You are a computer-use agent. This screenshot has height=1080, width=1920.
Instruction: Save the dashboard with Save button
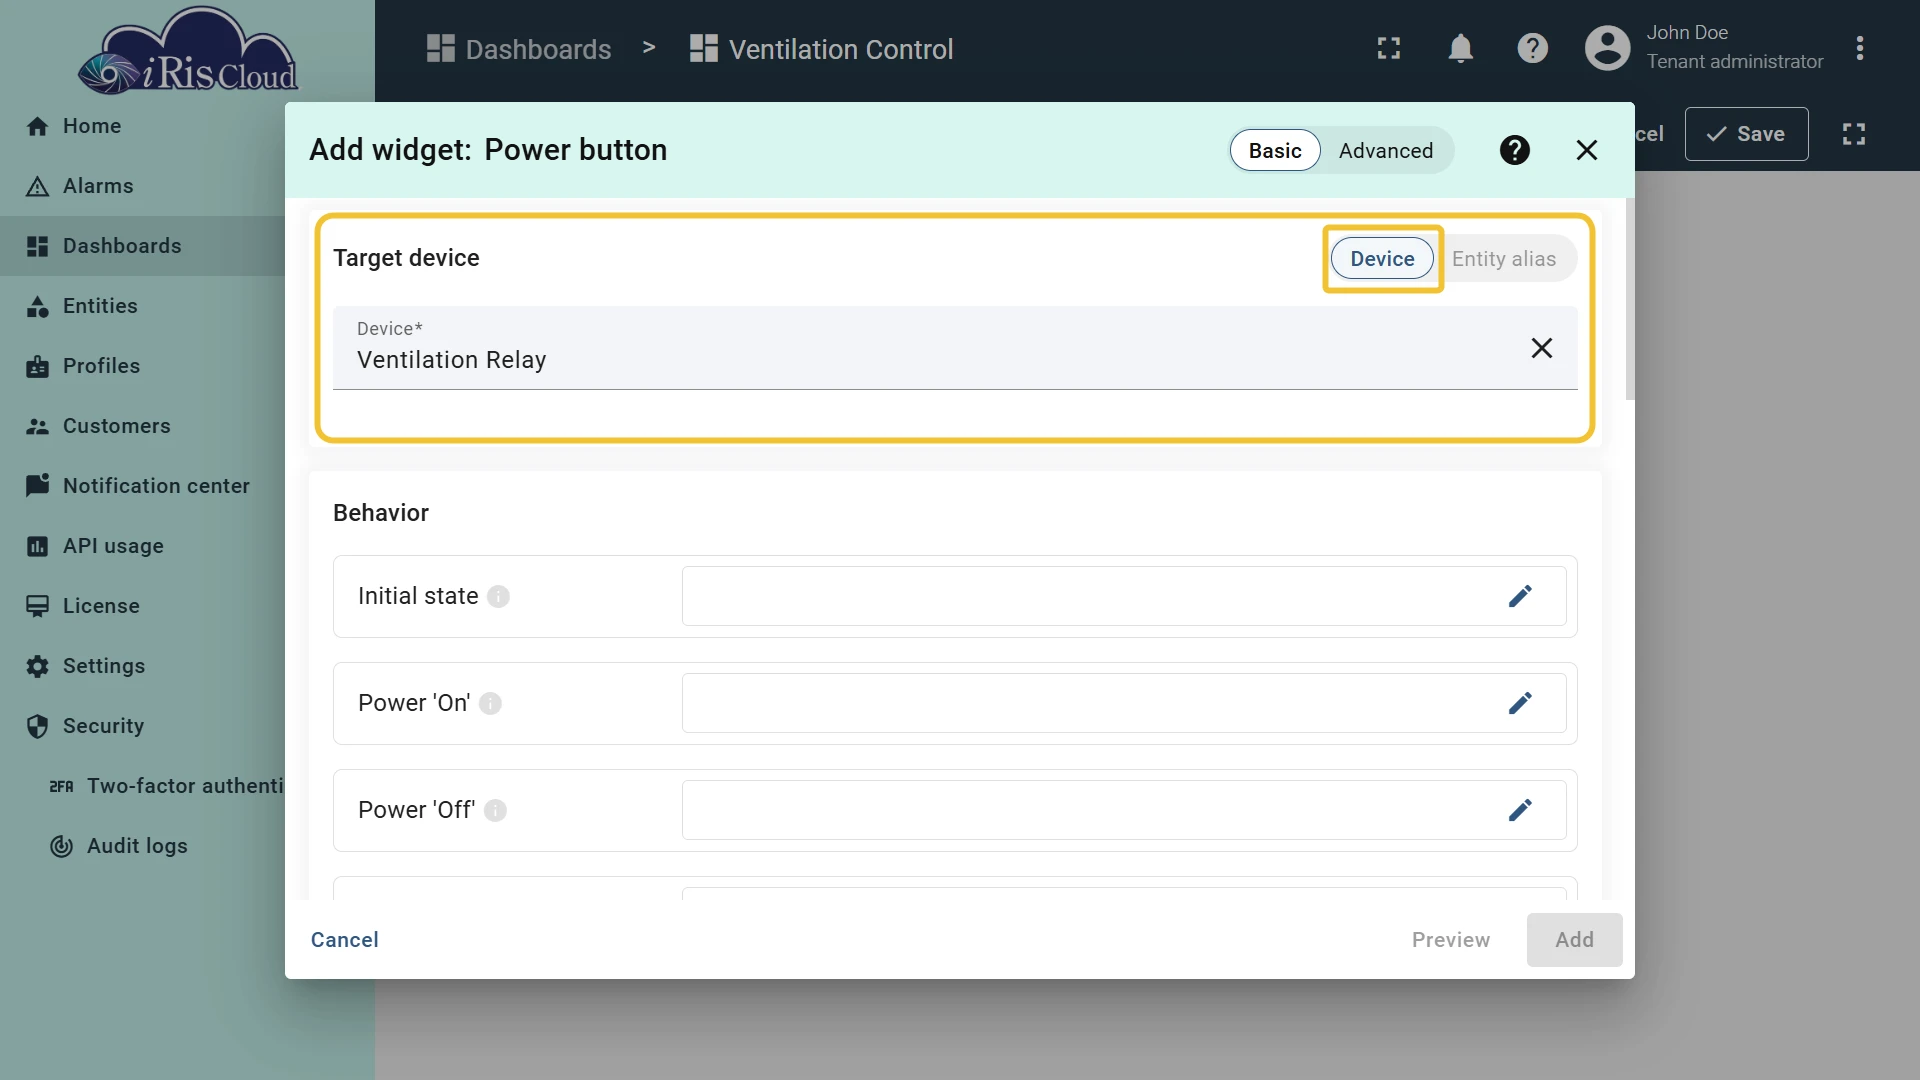(x=1746, y=134)
